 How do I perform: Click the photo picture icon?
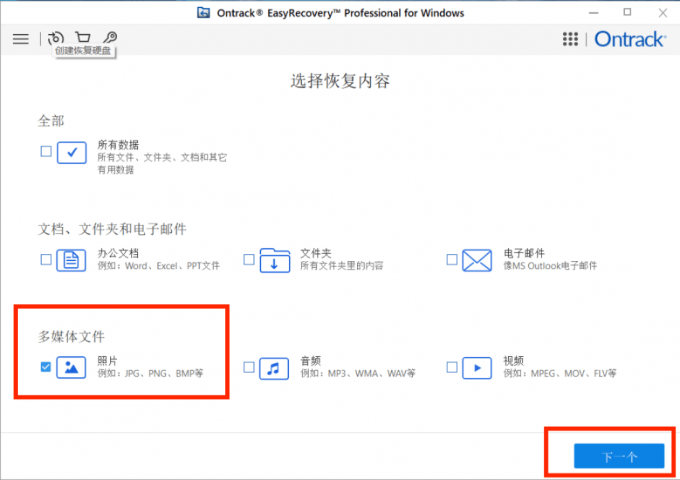click(72, 368)
